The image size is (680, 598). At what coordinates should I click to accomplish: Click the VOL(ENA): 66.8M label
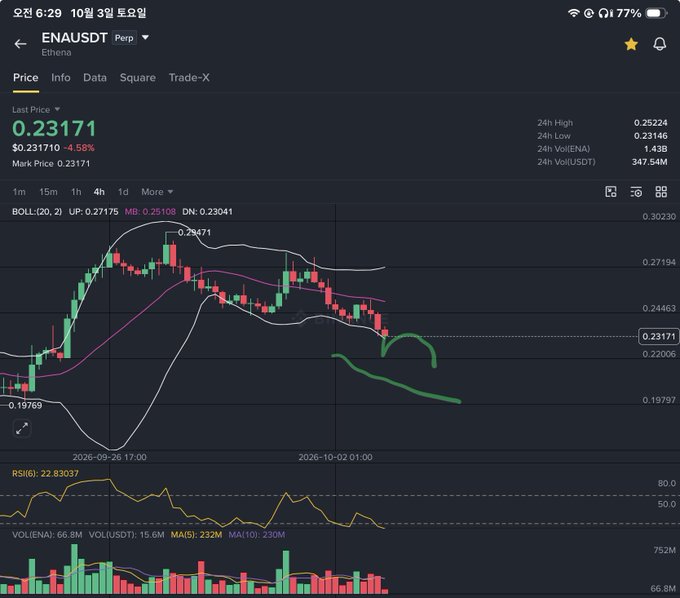tap(47, 535)
